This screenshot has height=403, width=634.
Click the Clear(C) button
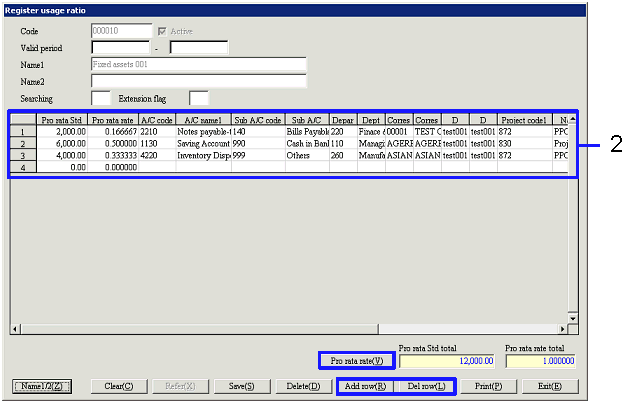(119, 386)
